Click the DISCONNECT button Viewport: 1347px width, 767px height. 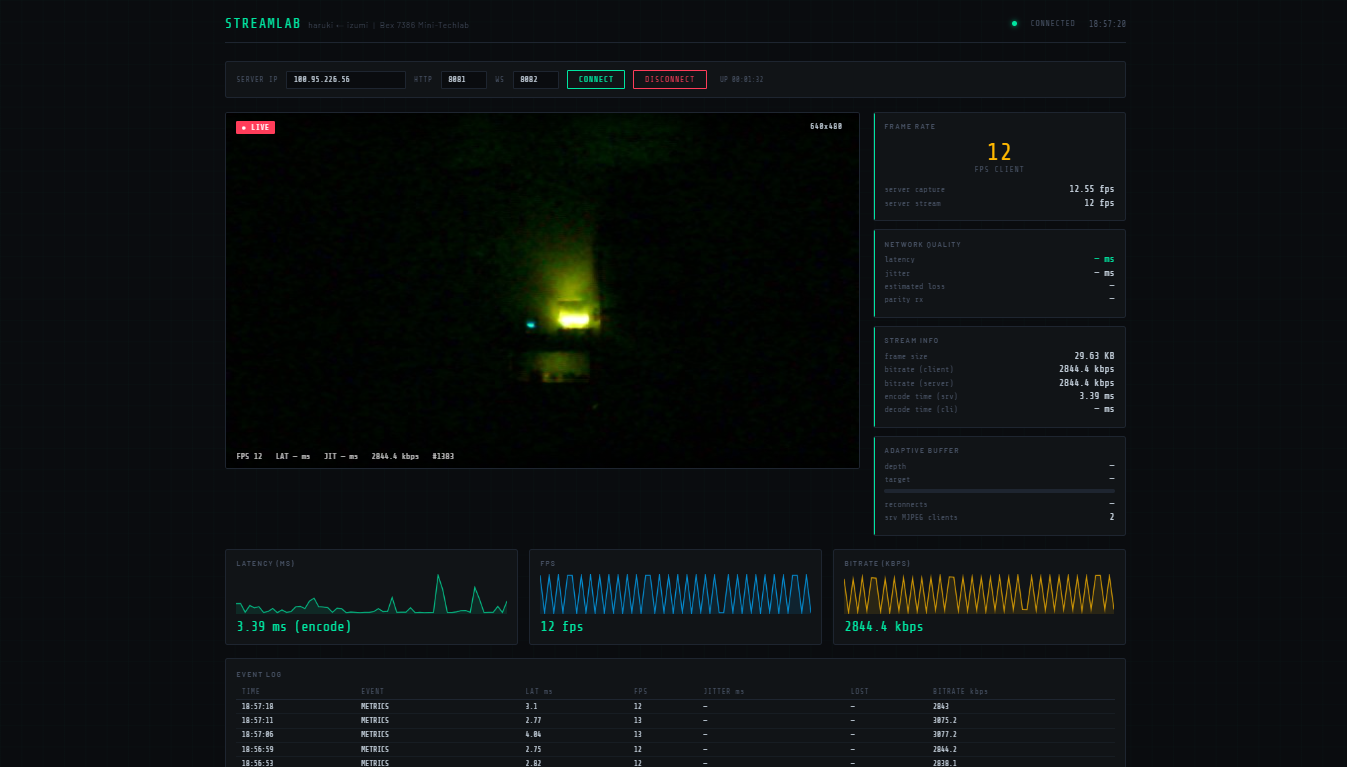pyautogui.click(x=670, y=79)
